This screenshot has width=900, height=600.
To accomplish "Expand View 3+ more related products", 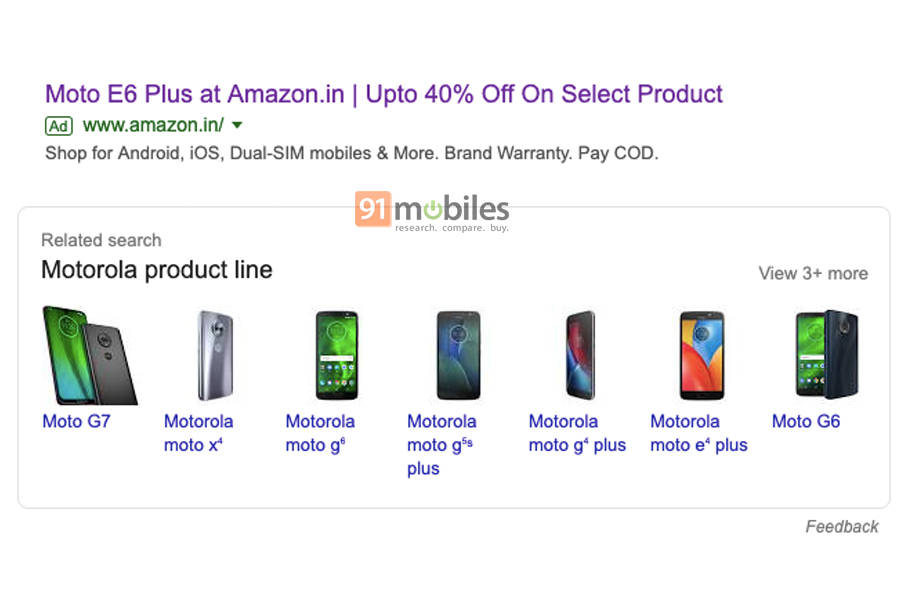I will coord(813,273).
